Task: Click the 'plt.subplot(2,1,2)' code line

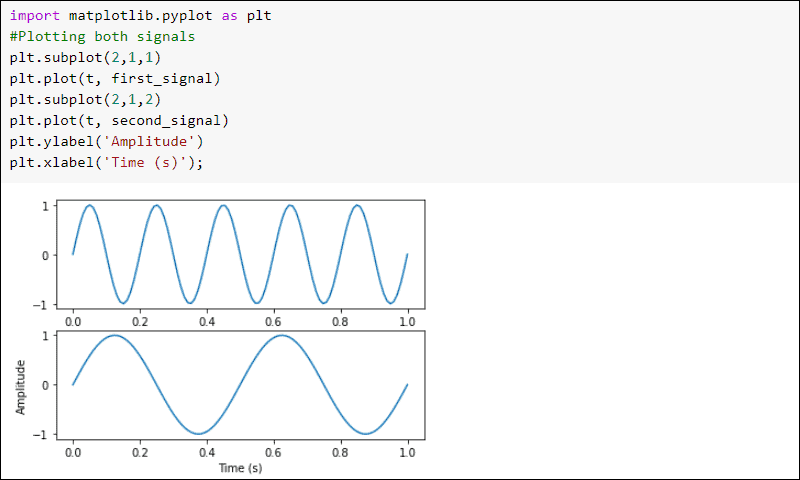Action: (x=85, y=99)
